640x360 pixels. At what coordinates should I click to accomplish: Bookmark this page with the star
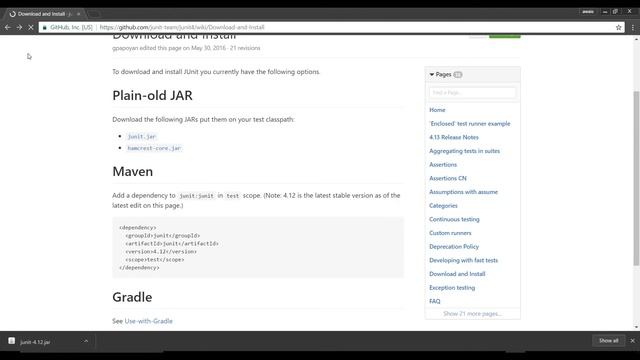click(618, 27)
